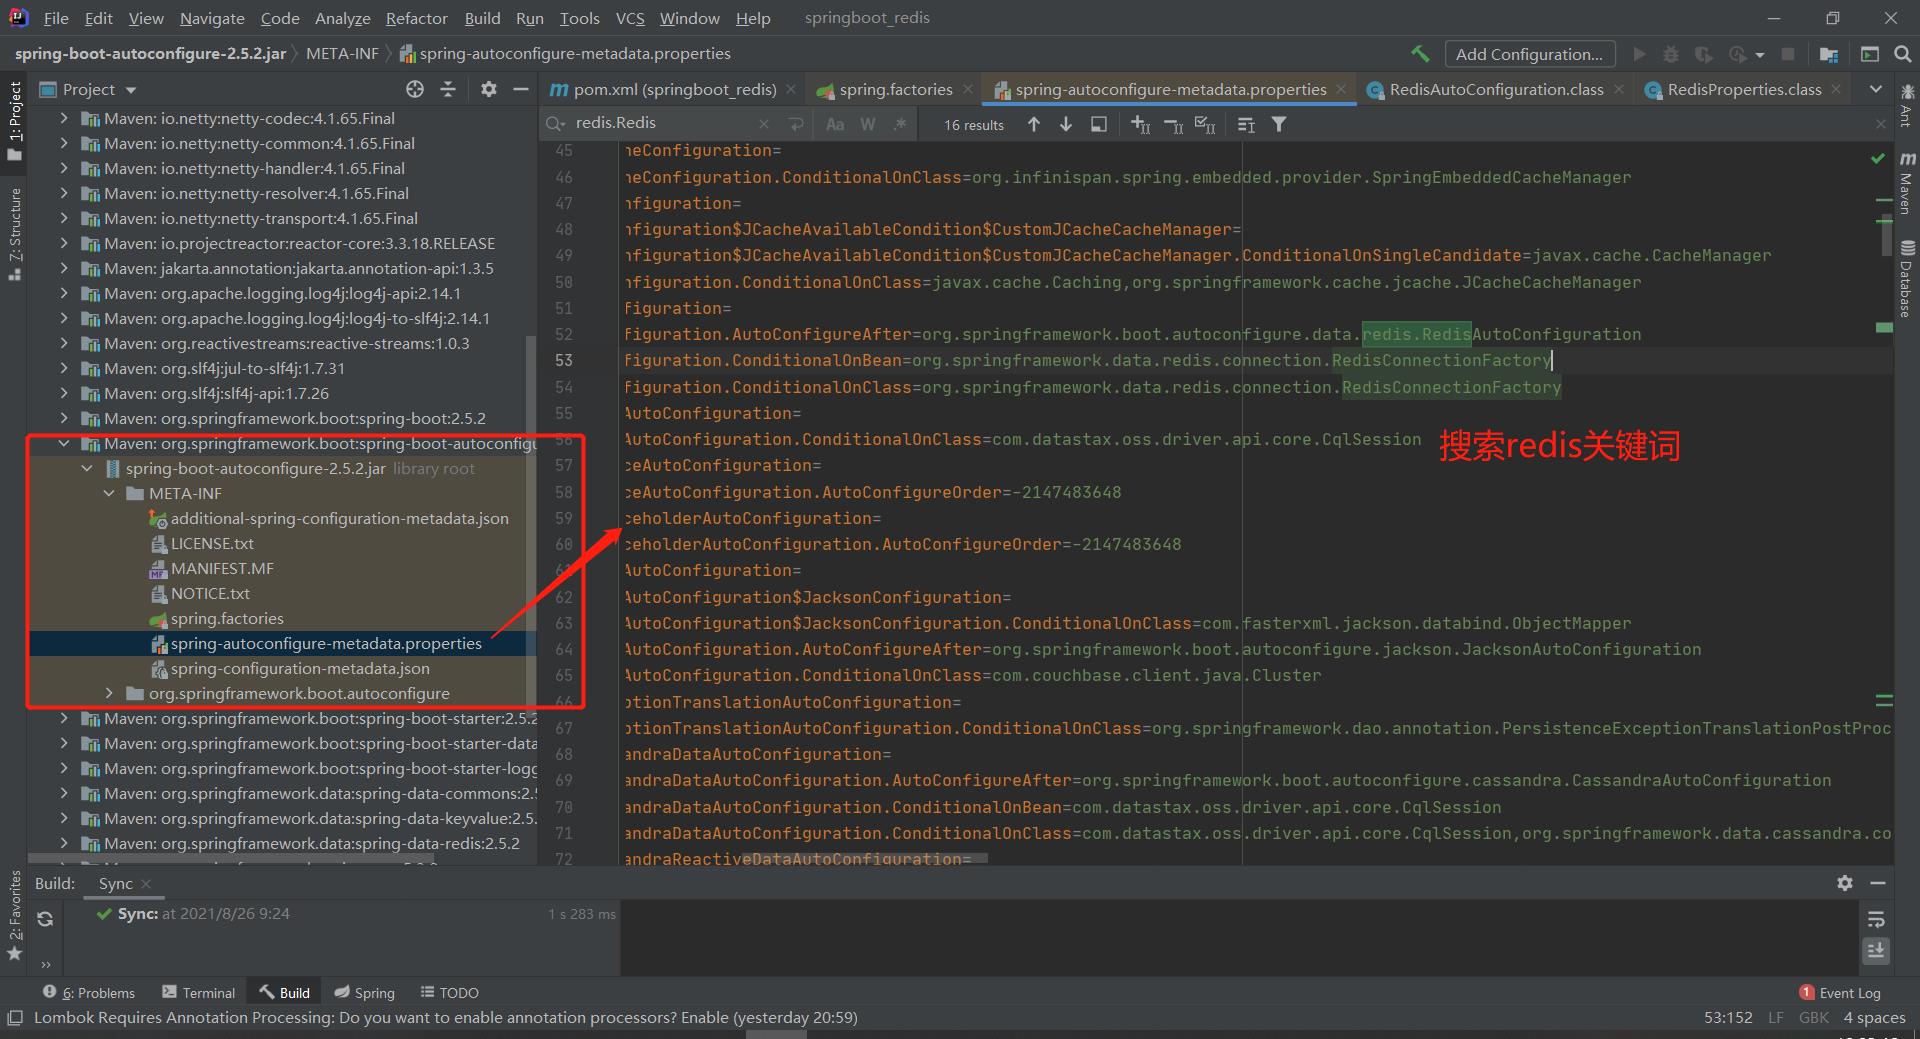Toggle Match Case (Aa) search option
The width and height of the screenshot is (1920, 1039).
pyautogui.click(x=835, y=124)
